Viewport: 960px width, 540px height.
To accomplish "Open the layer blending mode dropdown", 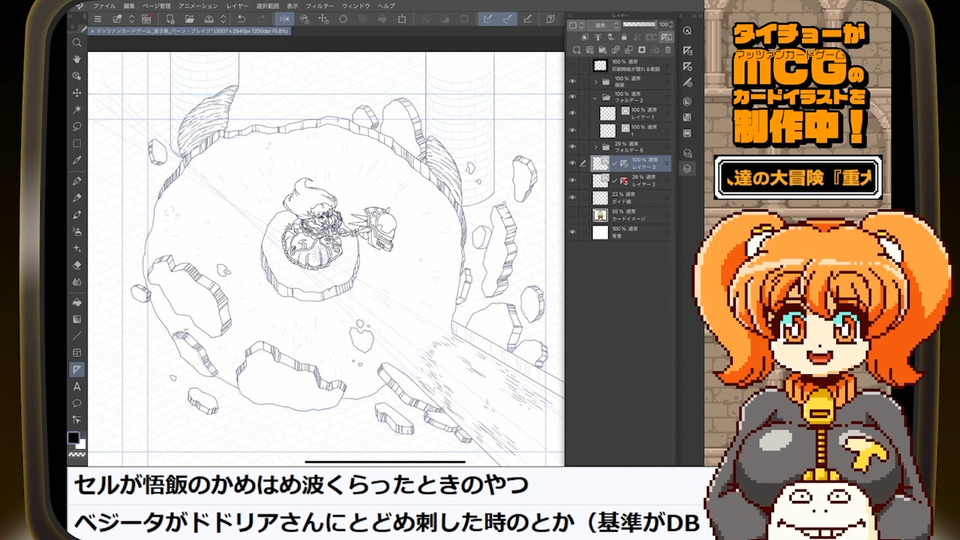I will click(602, 24).
